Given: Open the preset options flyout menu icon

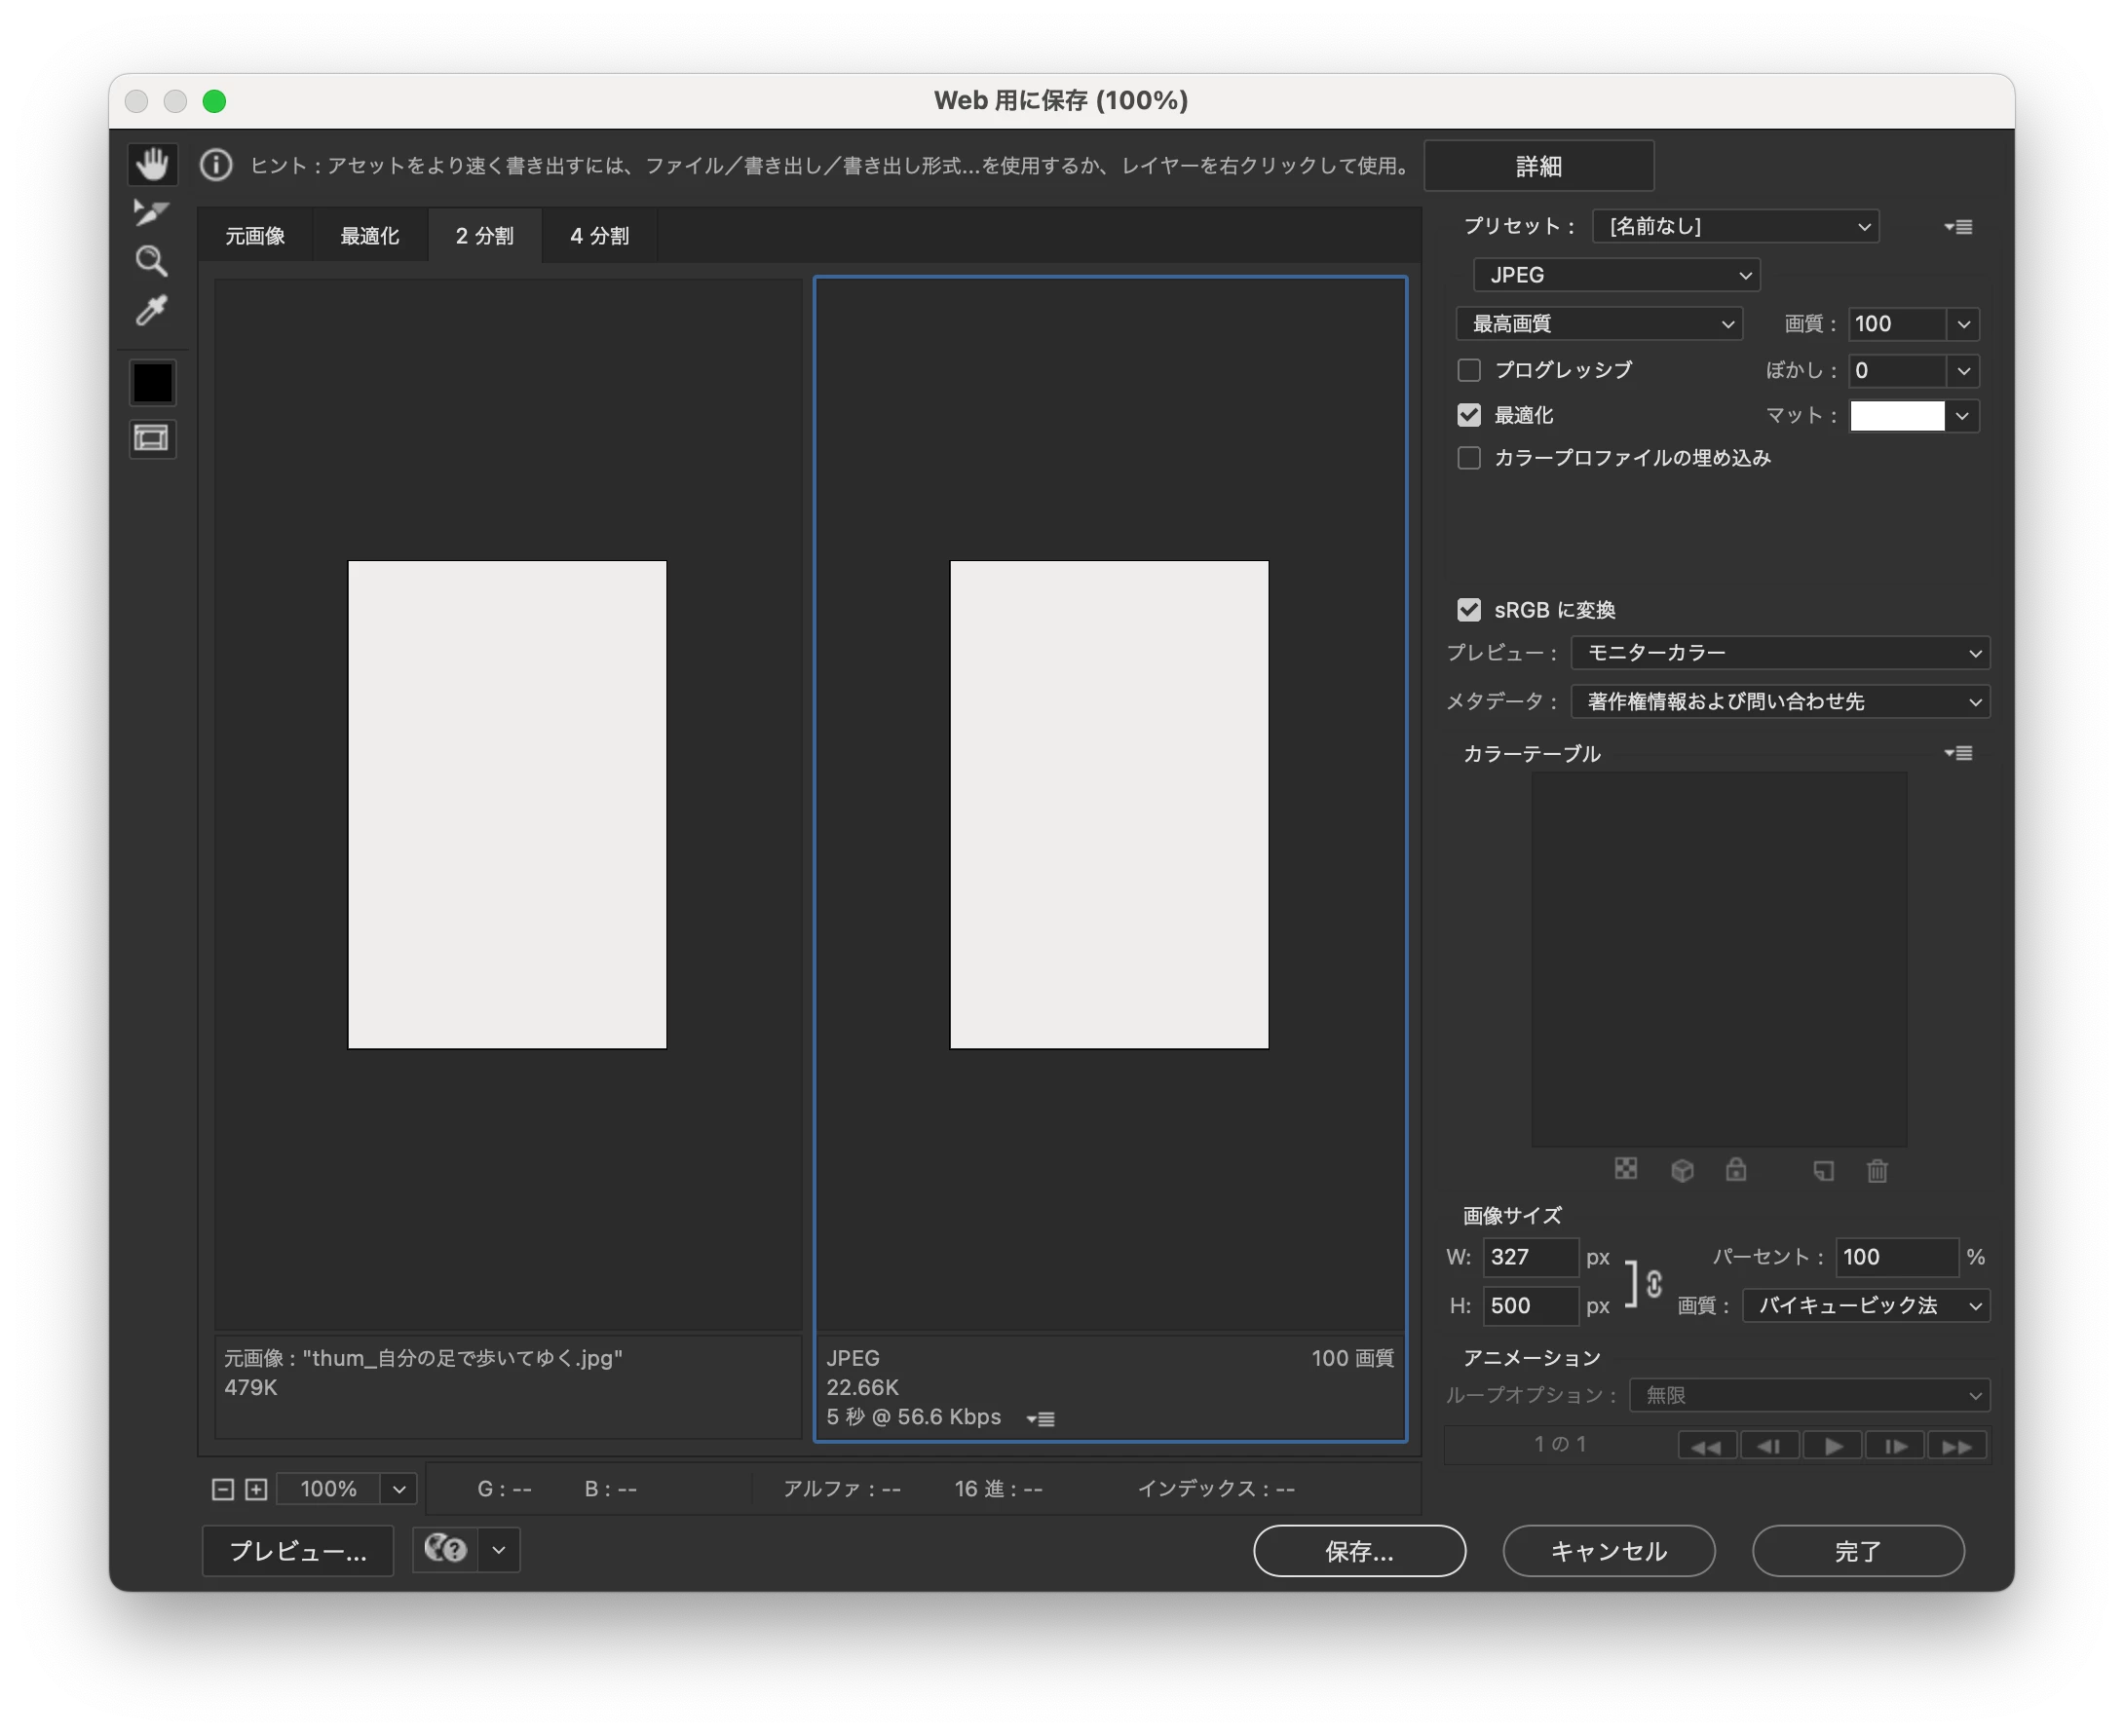Looking at the screenshot, I should coord(1958,227).
